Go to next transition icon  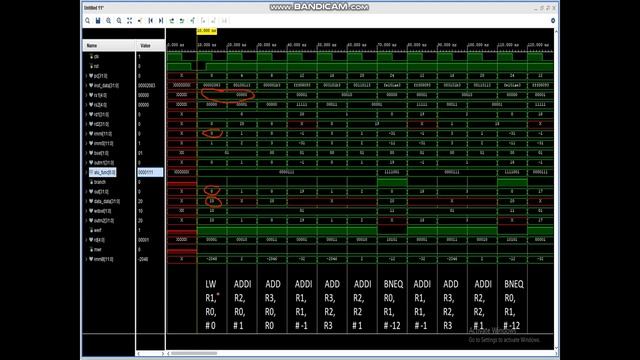pyautogui.click(x=182, y=20)
